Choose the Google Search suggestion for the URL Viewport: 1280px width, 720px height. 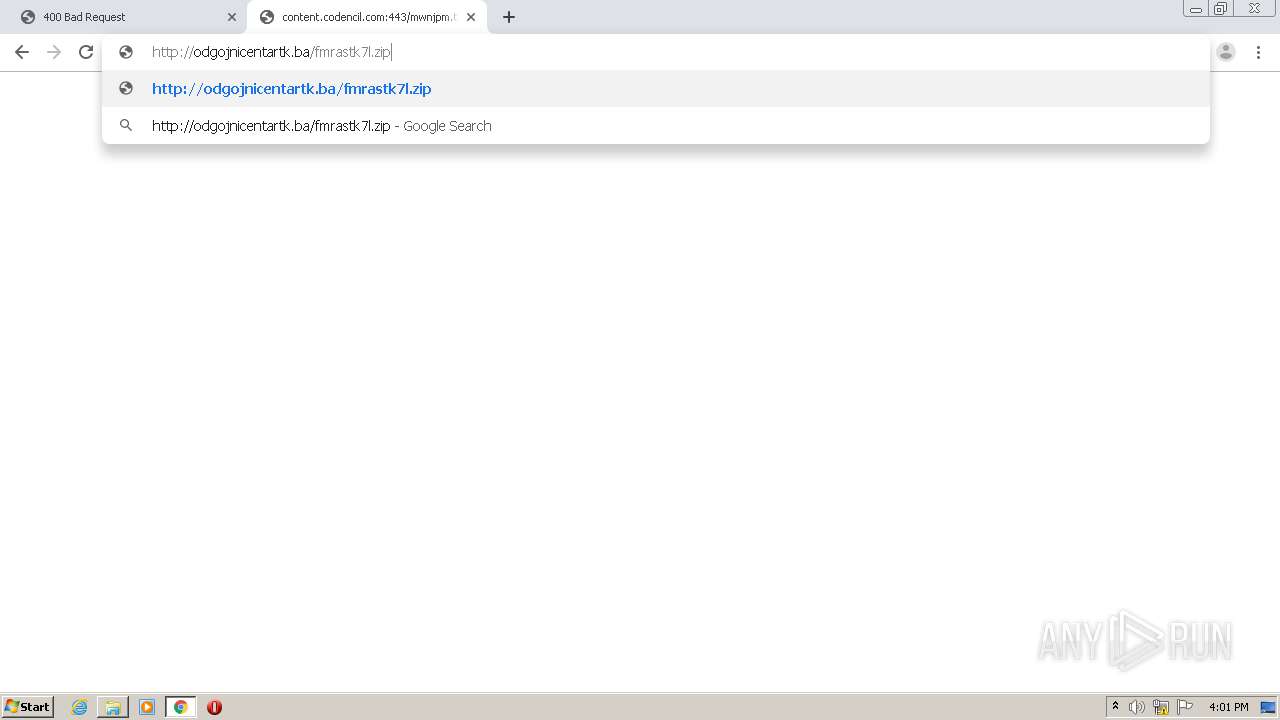pyautogui.click(x=656, y=125)
